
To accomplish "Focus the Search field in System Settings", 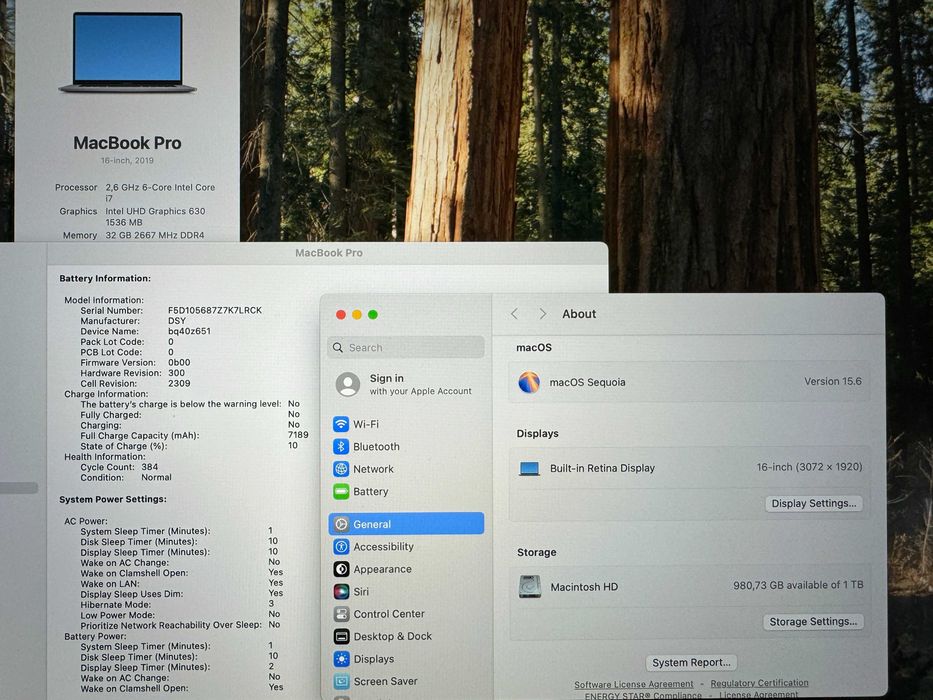I will coord(406,347).
